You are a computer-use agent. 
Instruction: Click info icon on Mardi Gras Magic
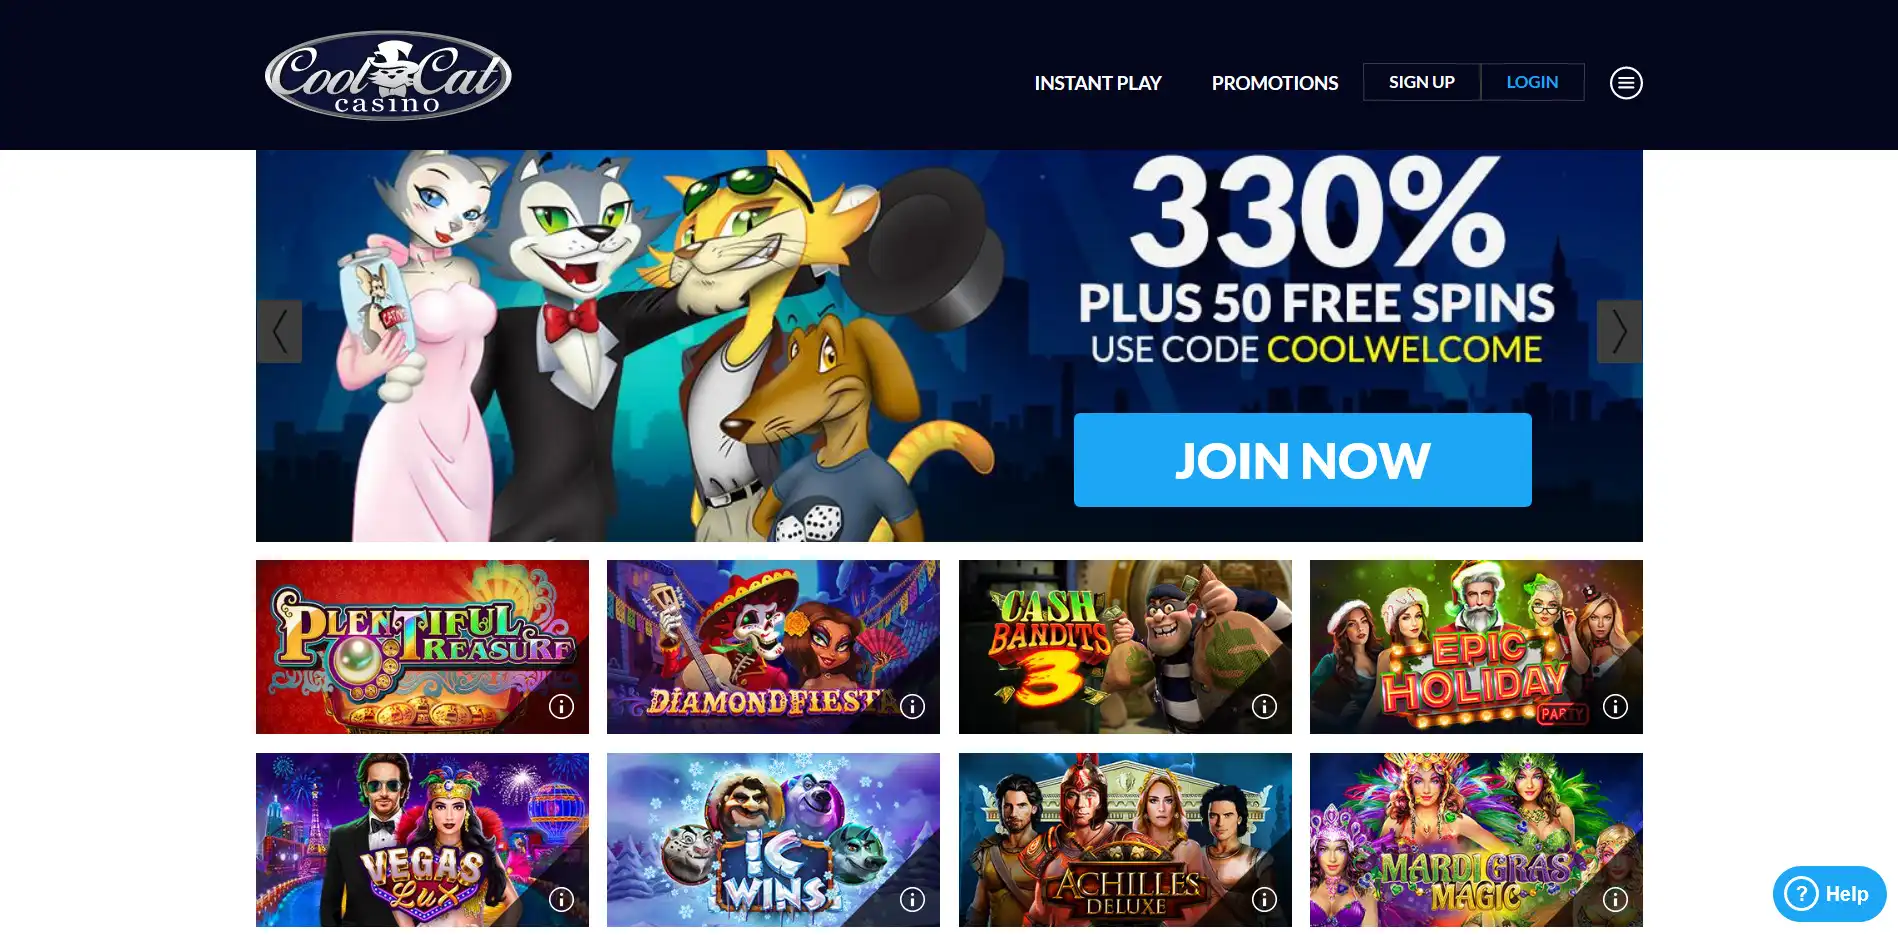tap(1615, 900)
